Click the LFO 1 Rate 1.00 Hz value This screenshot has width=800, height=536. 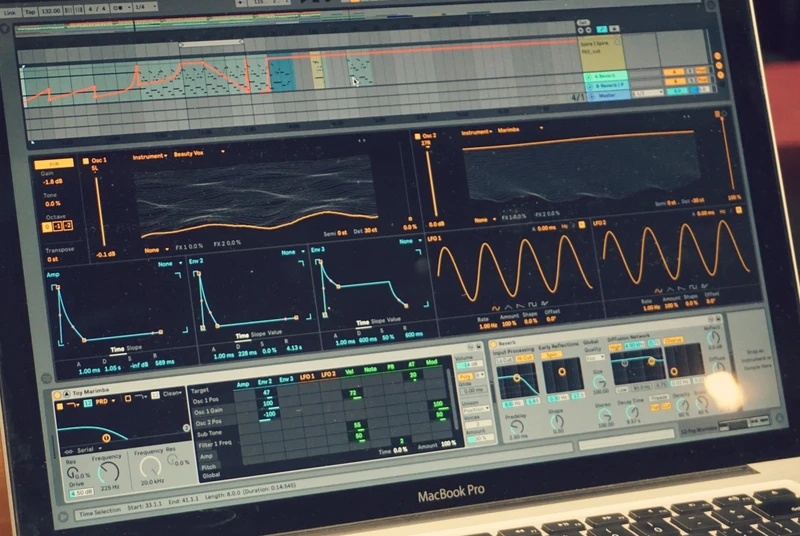click(x=488, y=325)
